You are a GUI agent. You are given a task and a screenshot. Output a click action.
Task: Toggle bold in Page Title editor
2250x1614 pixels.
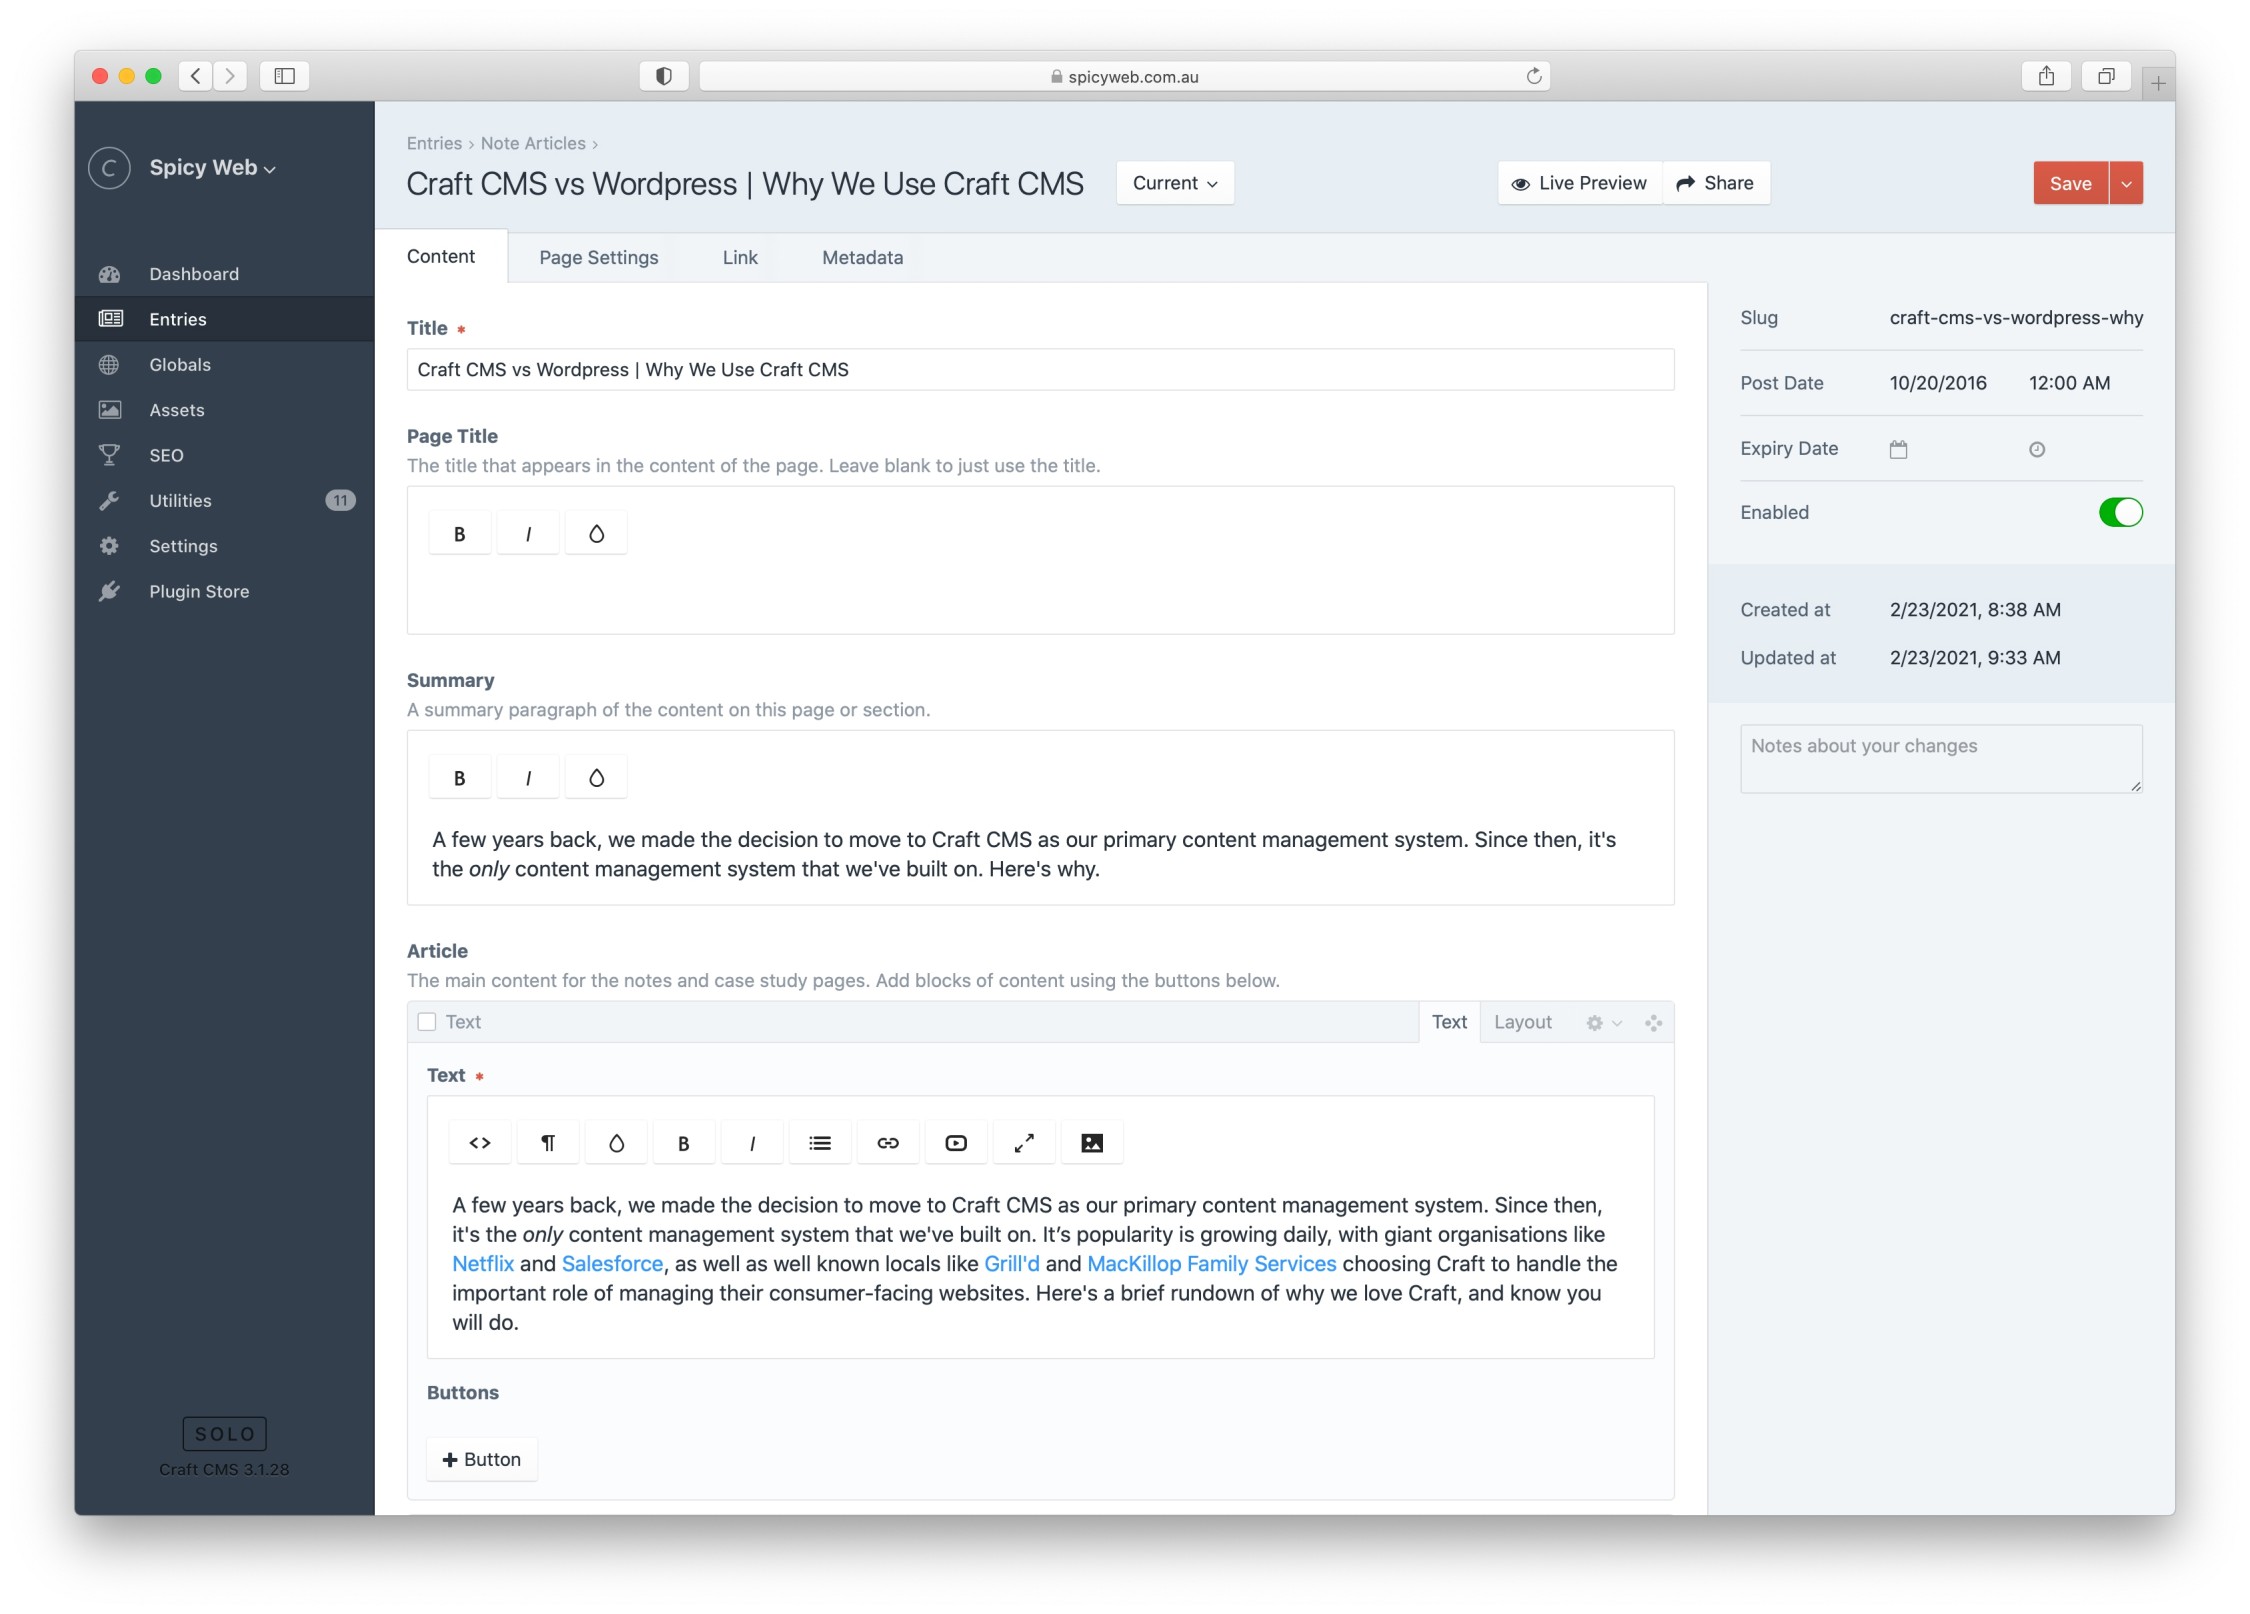tap(460, 534)
